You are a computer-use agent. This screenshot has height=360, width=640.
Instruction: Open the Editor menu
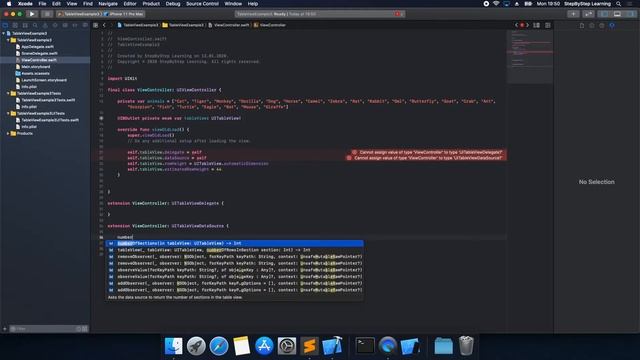click(x=130, y=4)
